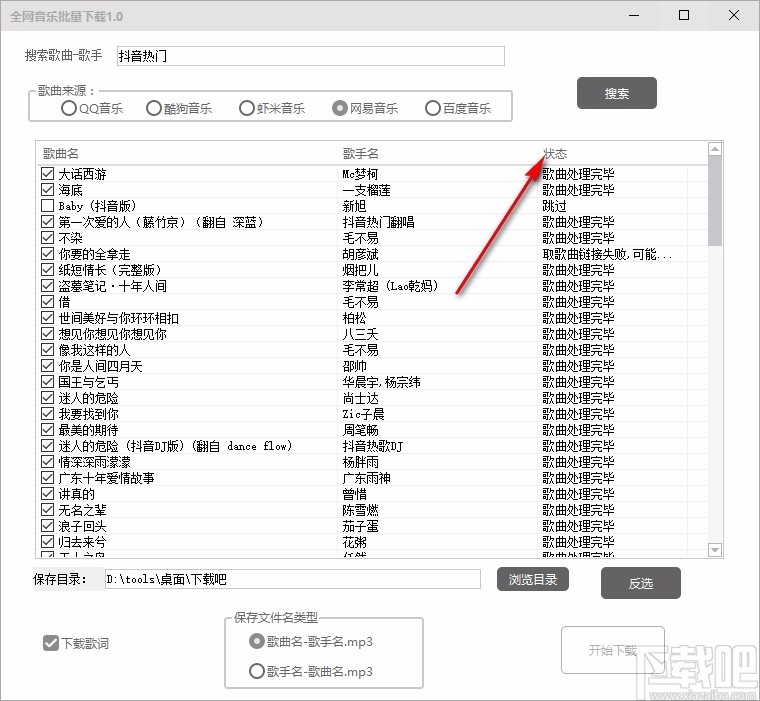This screenshot has height=701, width=760.
Task: Click the list scrollbar up arrow
Action: tap(715, 149)
